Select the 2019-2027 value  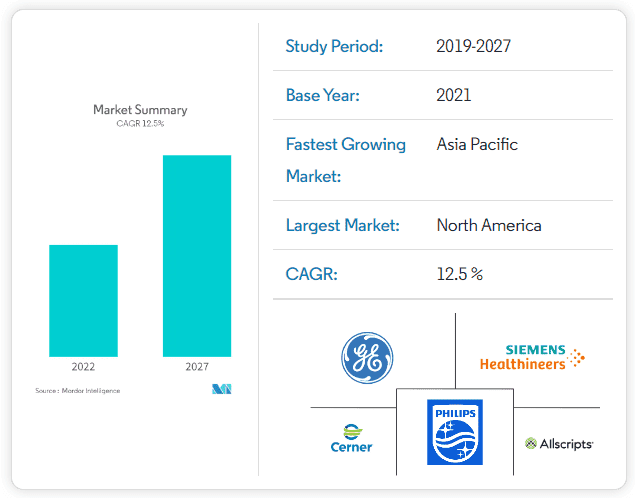pos(472,46)
